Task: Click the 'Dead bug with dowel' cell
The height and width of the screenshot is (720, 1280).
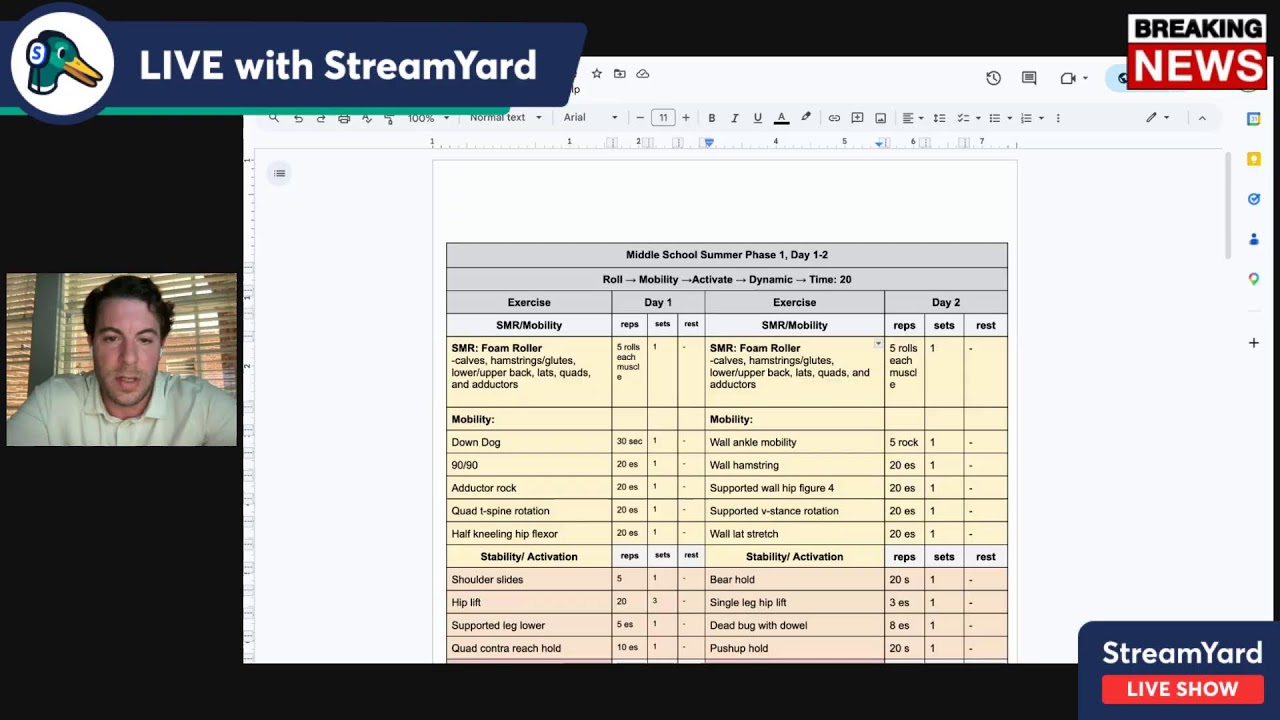Action: coord(794,625)
